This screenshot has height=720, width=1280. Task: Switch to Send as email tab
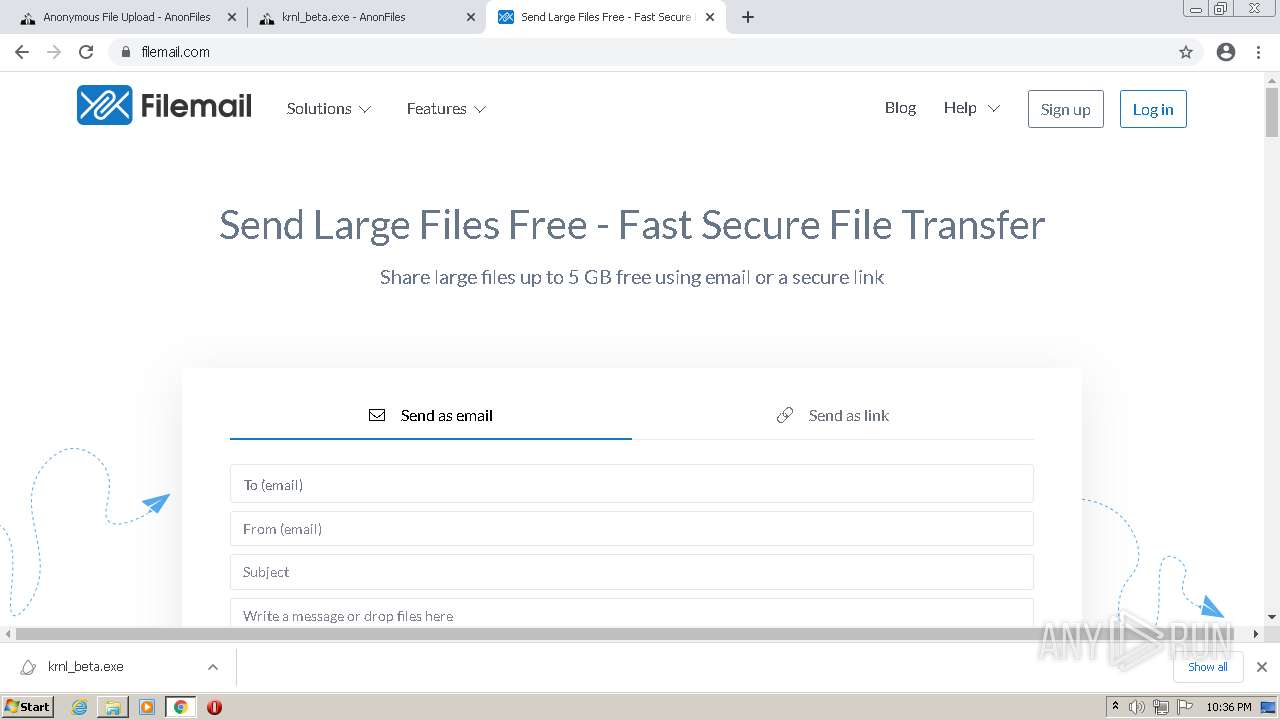[x=431, y=415]
